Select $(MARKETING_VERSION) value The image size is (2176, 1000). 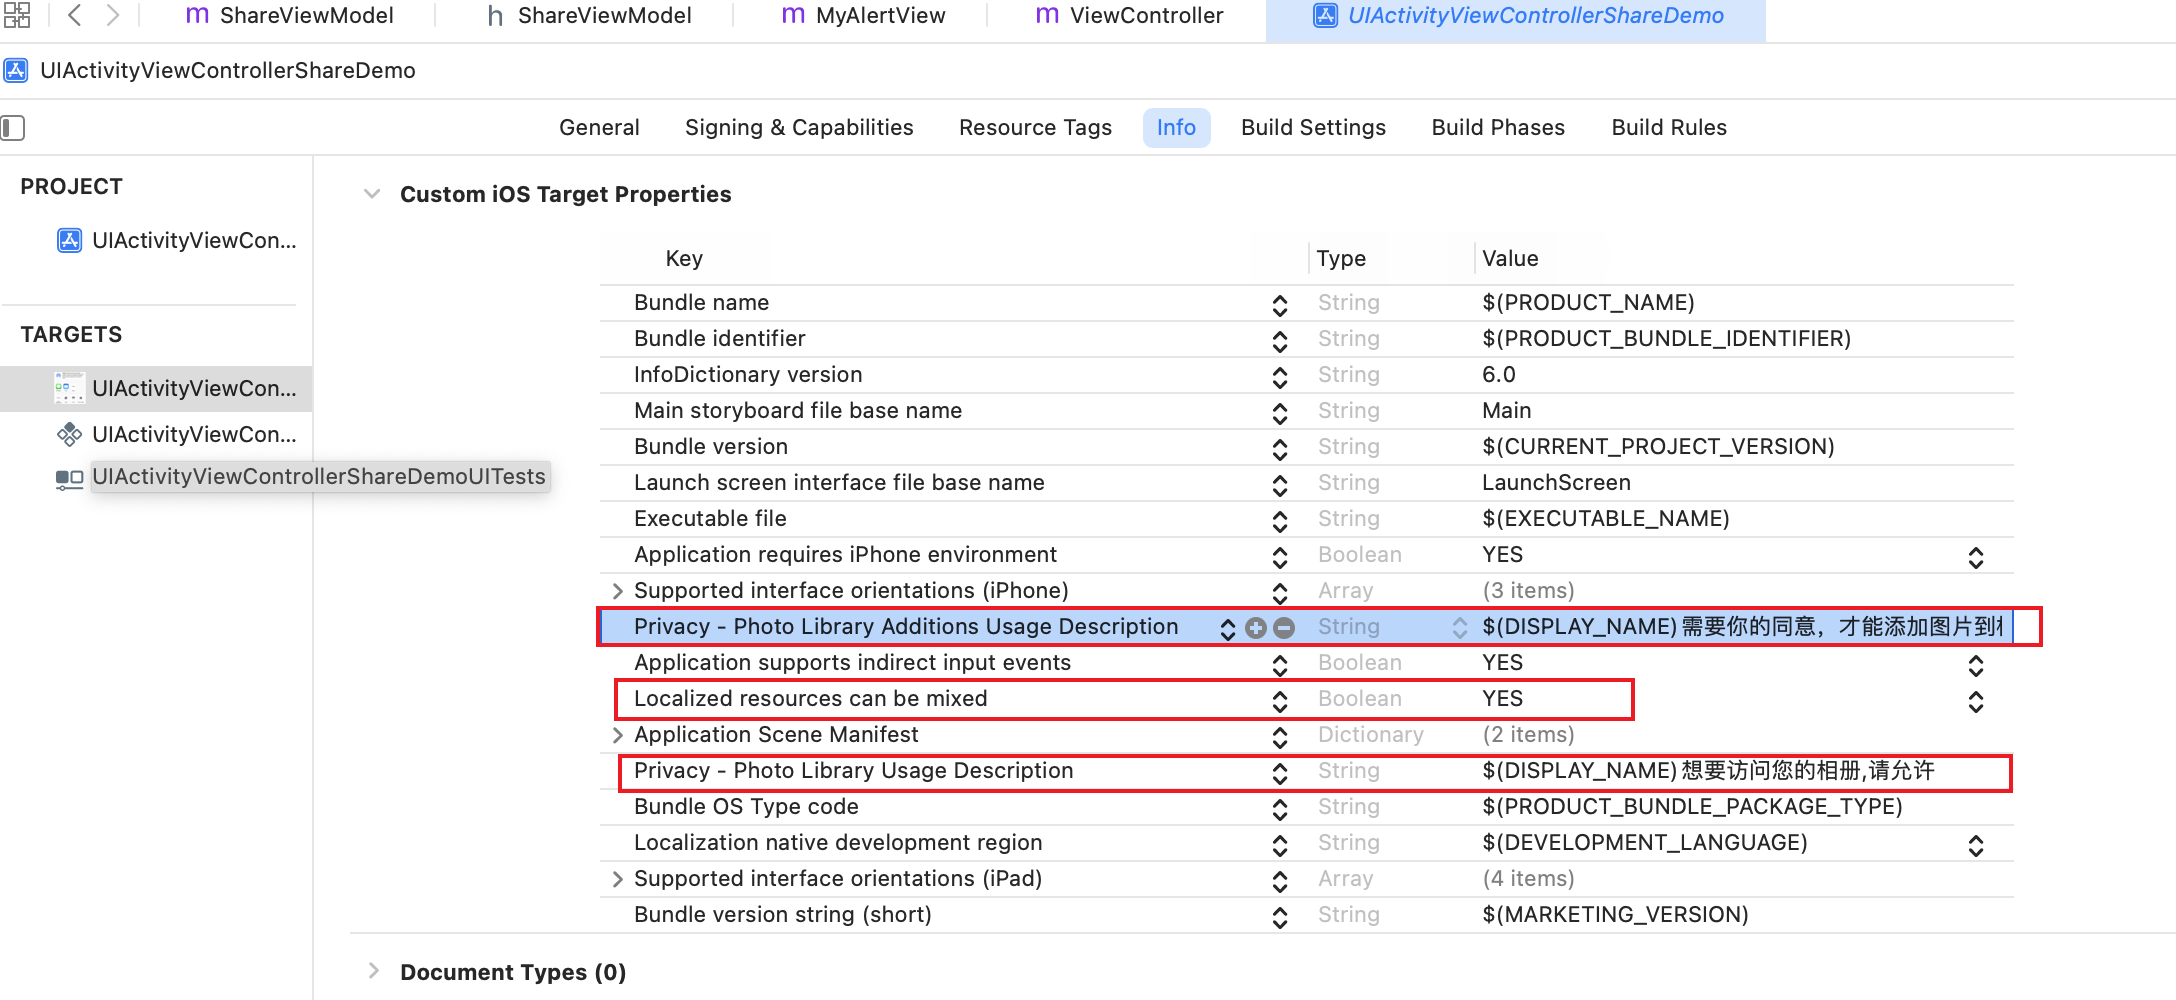1615,915
